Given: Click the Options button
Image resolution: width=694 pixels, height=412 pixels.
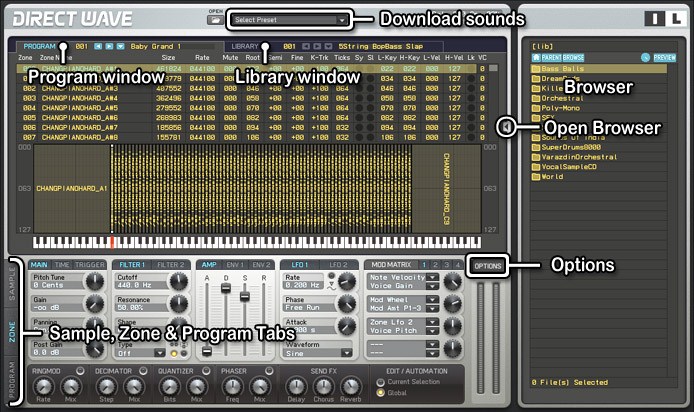Looking at the screenshot, I should pos(488,265).
